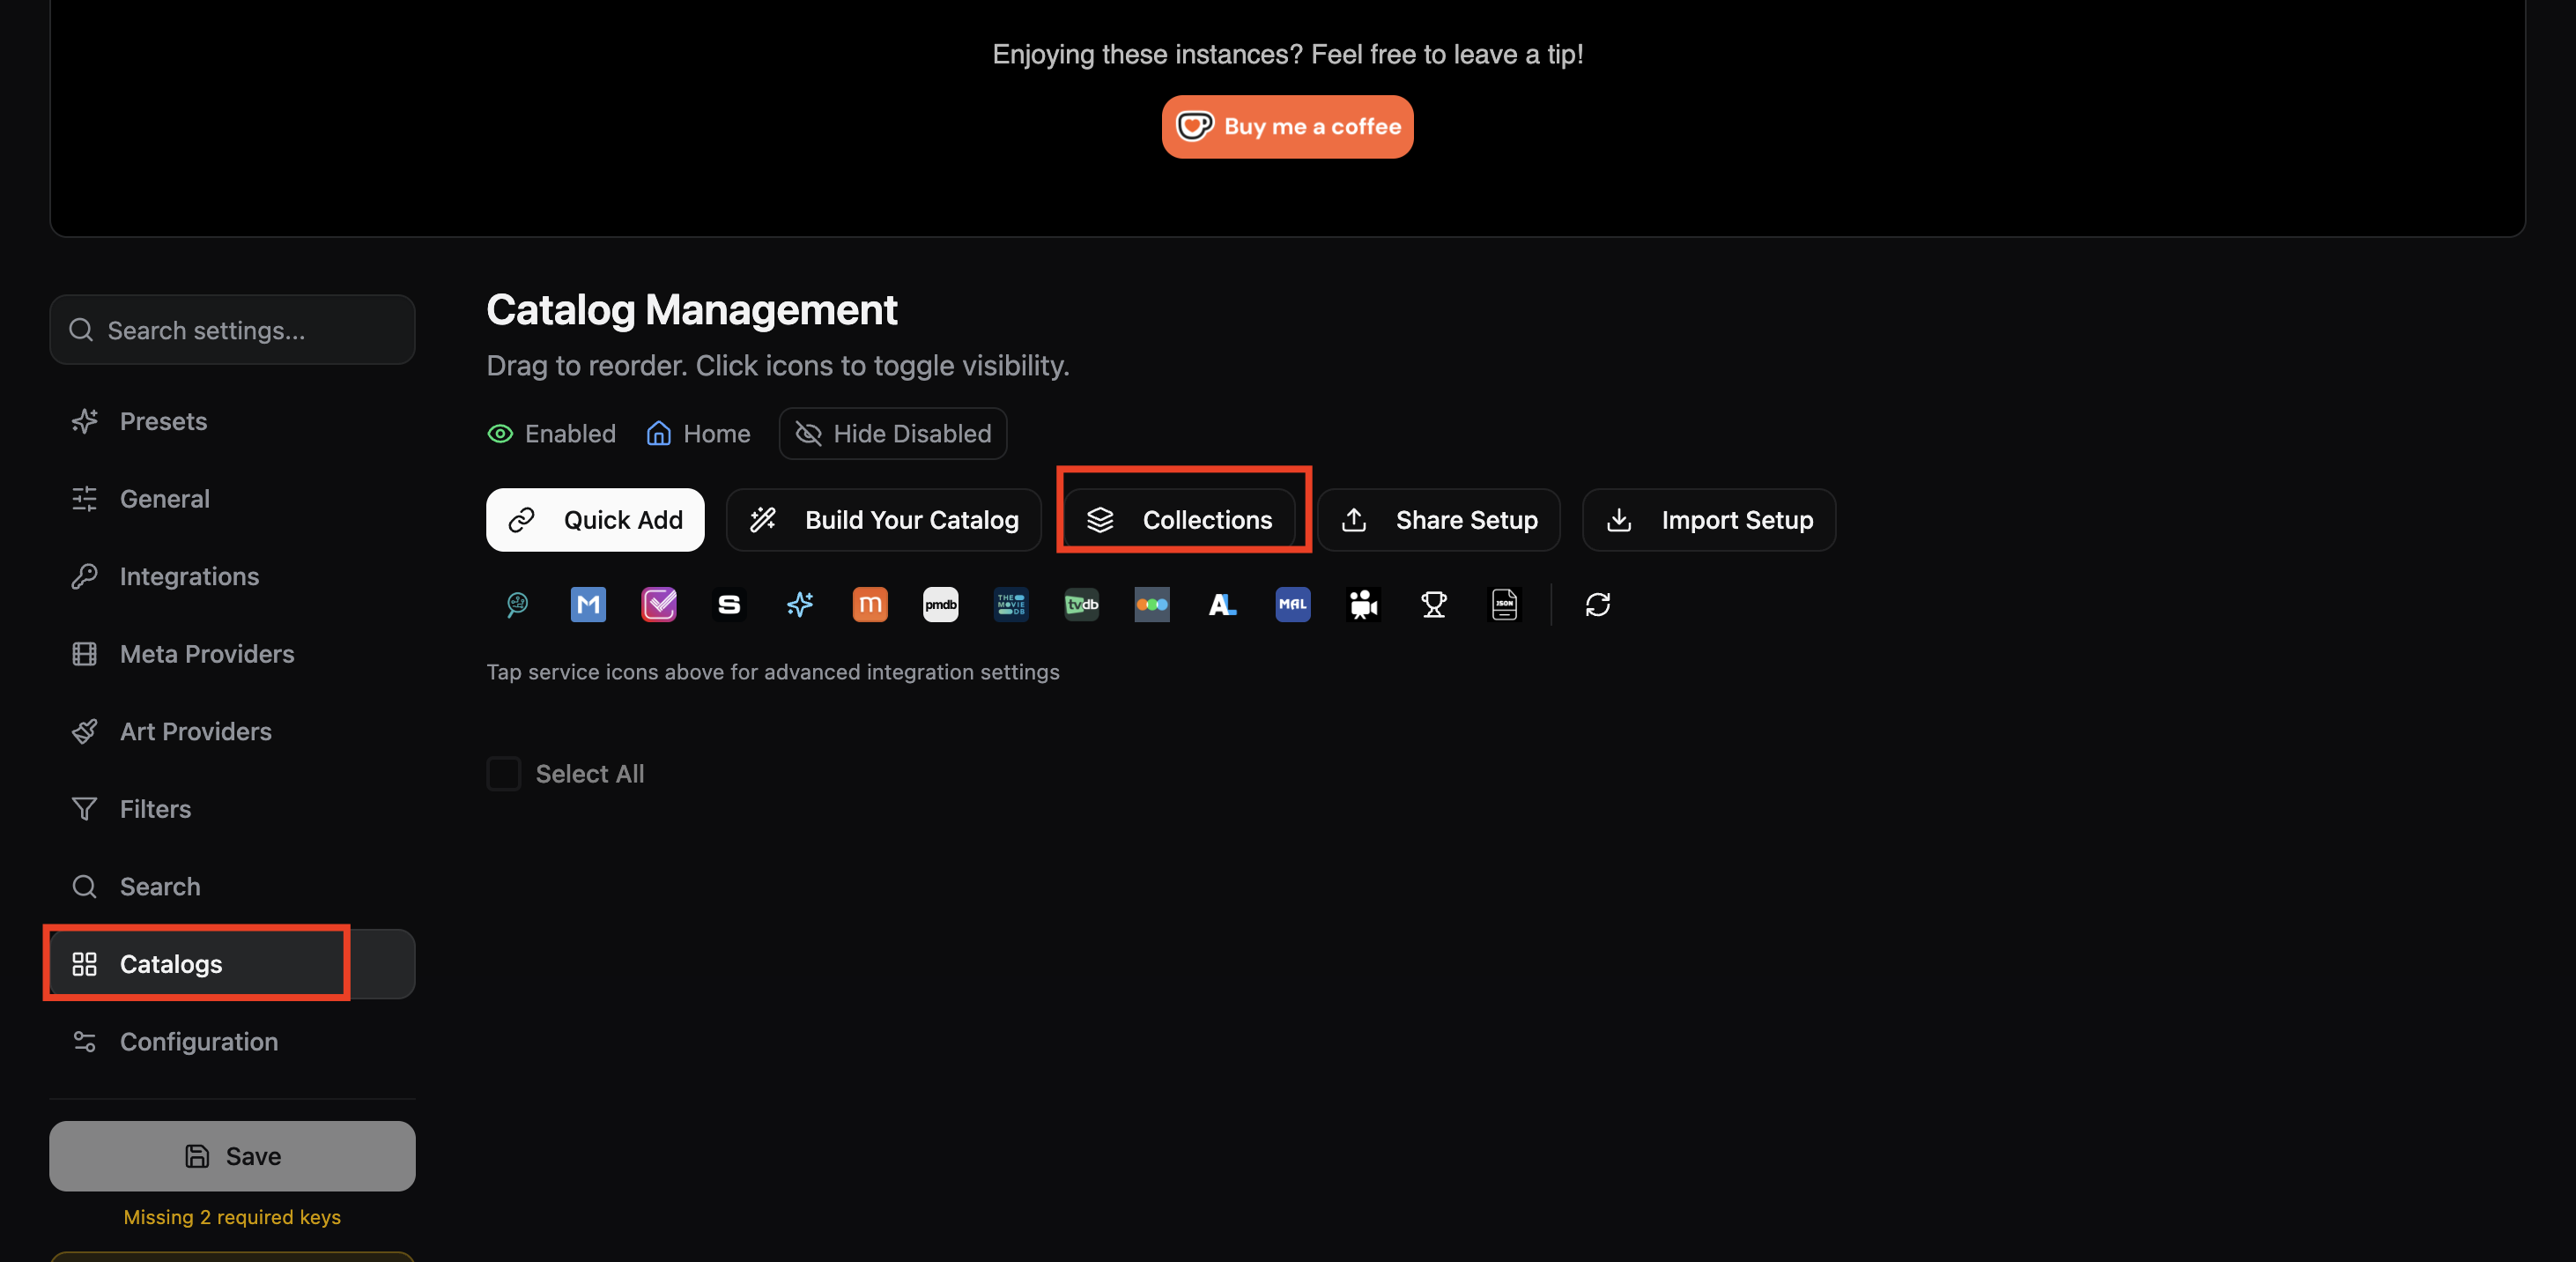The width and height of the screenshot is (2576, 1262).
Task: Click the Missing 2 required keys warning
Action: 232,1216
